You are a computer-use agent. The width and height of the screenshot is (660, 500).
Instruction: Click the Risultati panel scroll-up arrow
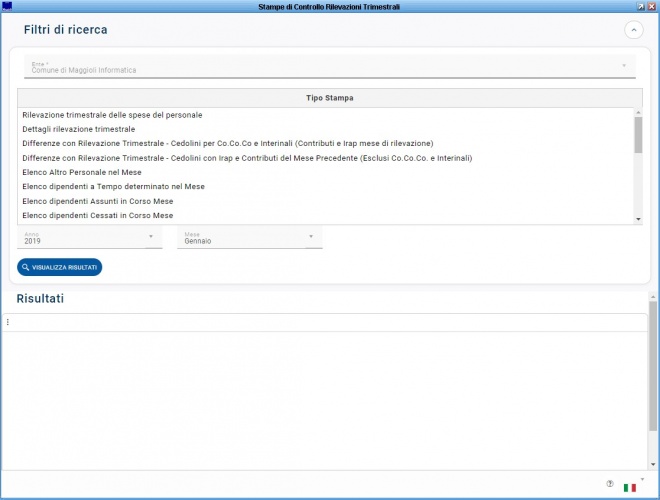pyautogui.click(x=653, y=297)
